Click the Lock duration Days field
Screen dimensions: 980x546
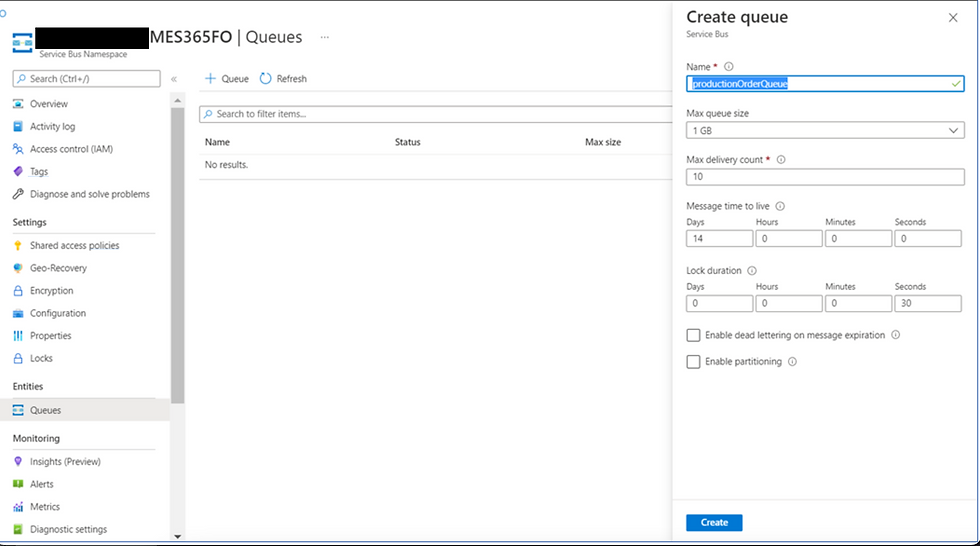click(x=719, y=303)
